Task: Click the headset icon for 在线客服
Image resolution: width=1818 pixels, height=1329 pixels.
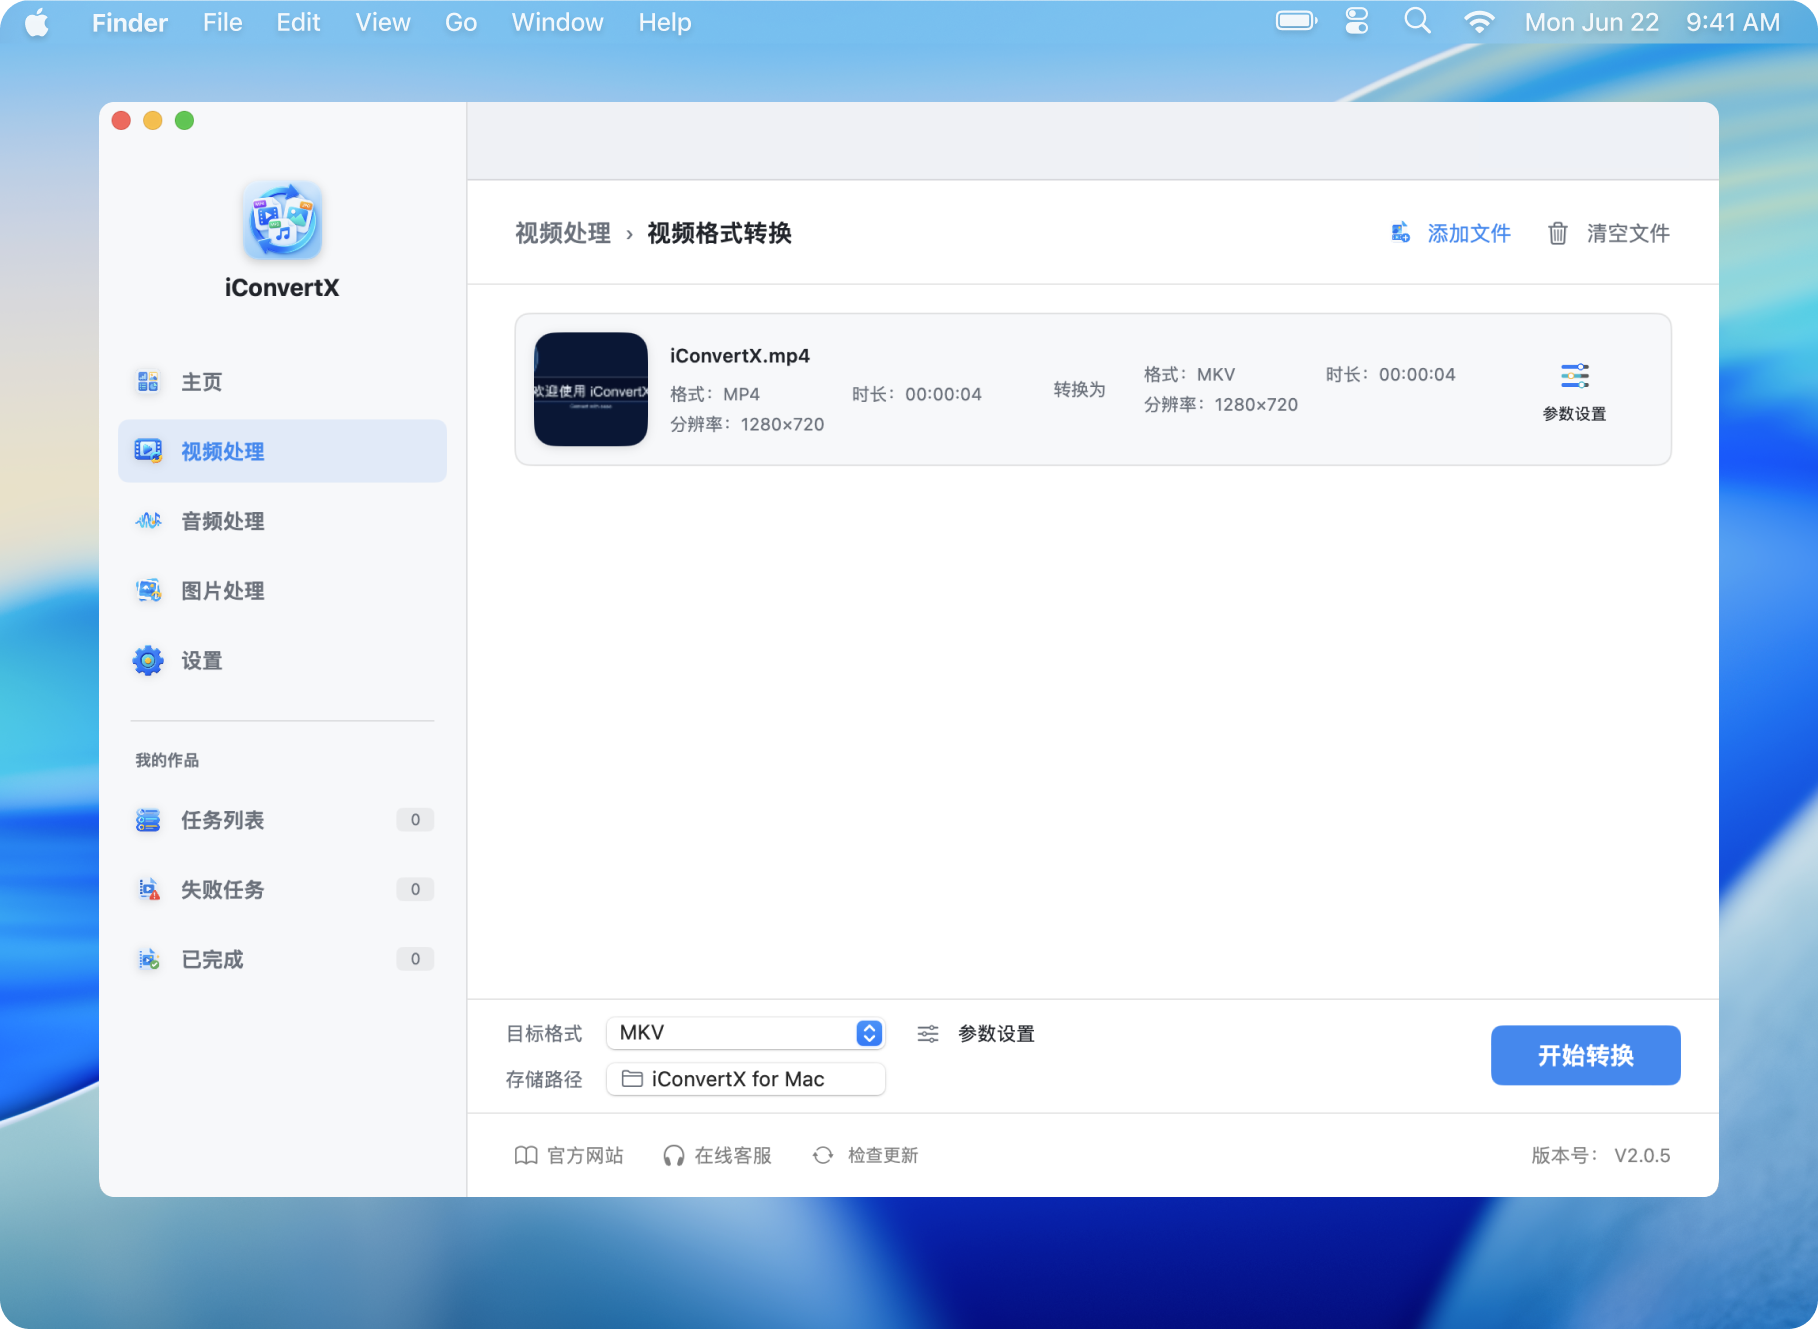Action: (x=674, y=1156)
